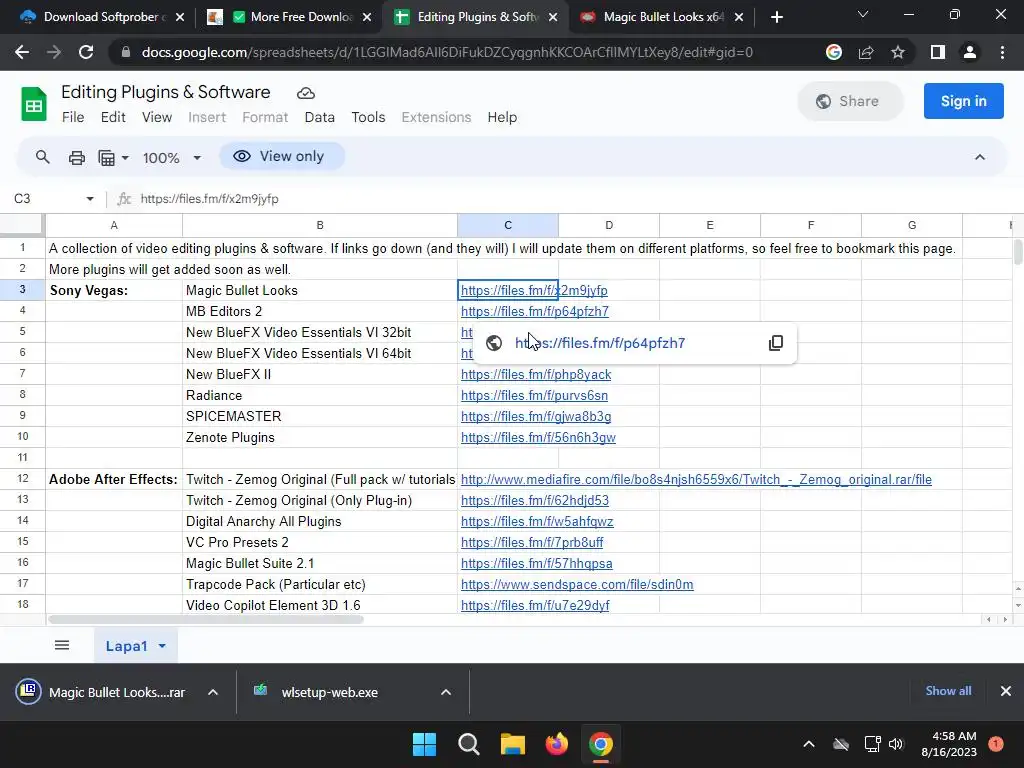This screenshot has width=1024, height=768.
Task: Open the 100% zoom dropdown
Action: tap(172, 157)
